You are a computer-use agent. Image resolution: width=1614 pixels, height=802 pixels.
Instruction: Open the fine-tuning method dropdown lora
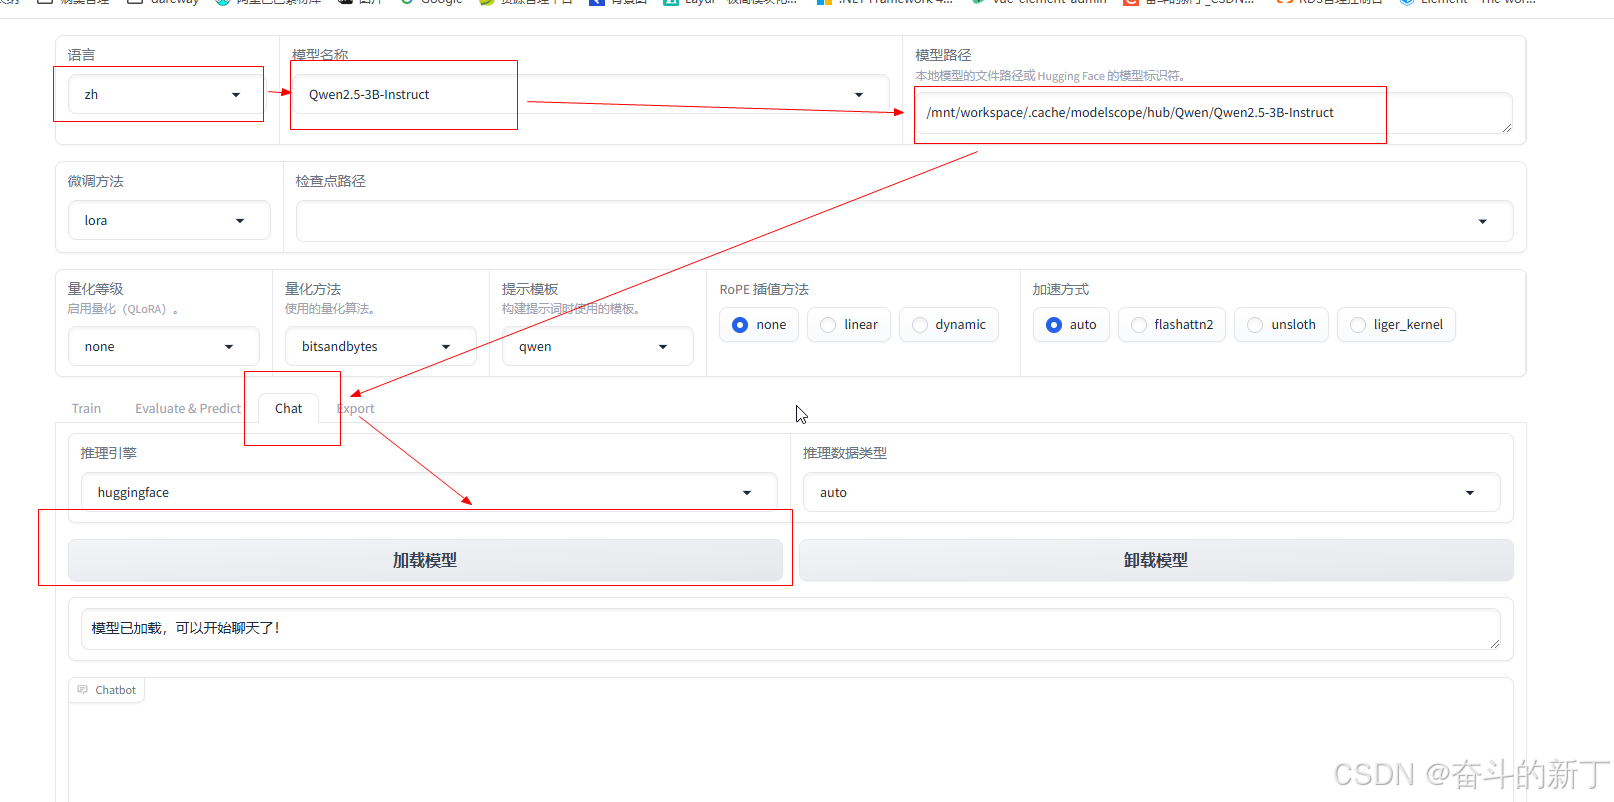click(x=169, y=221)
